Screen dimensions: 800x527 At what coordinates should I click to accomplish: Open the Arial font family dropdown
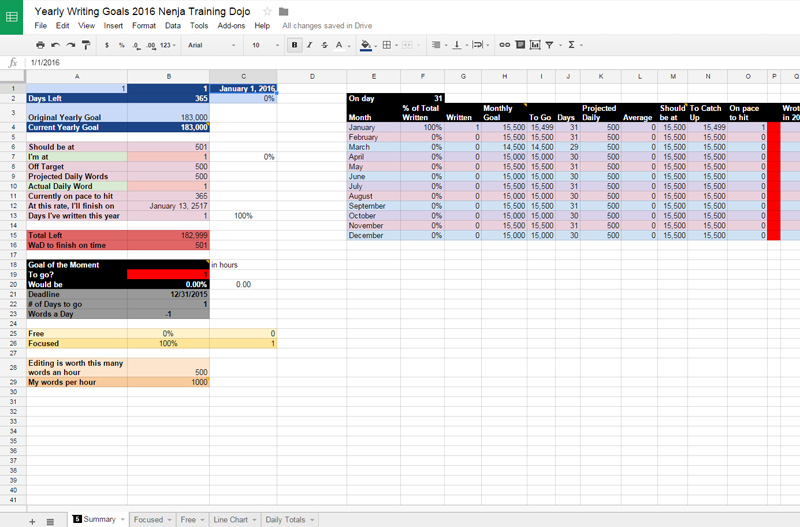click(210, 45)
